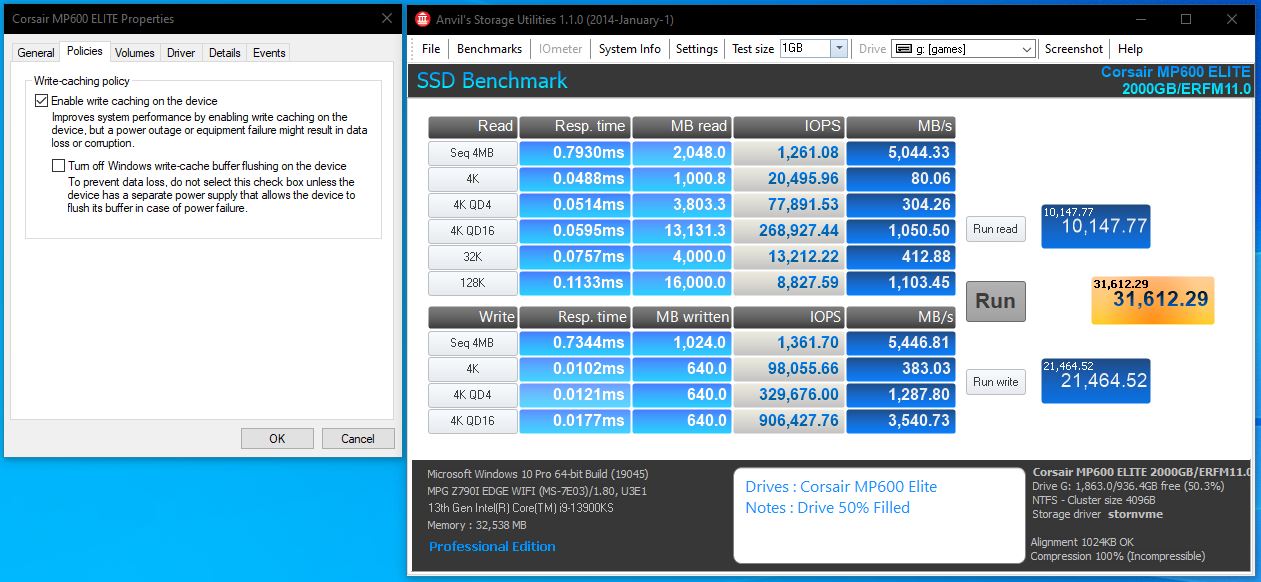The width and height of the screenshot is (1261, 582).
Task: Click the drive icon in Drive selector
Action: pos(902,49)
